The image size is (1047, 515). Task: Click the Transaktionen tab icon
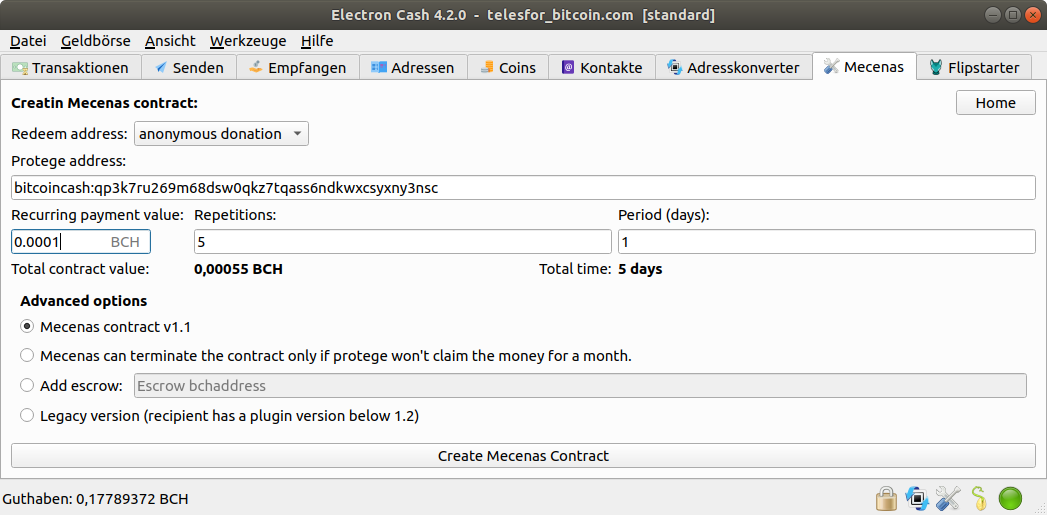coord(21,67)
